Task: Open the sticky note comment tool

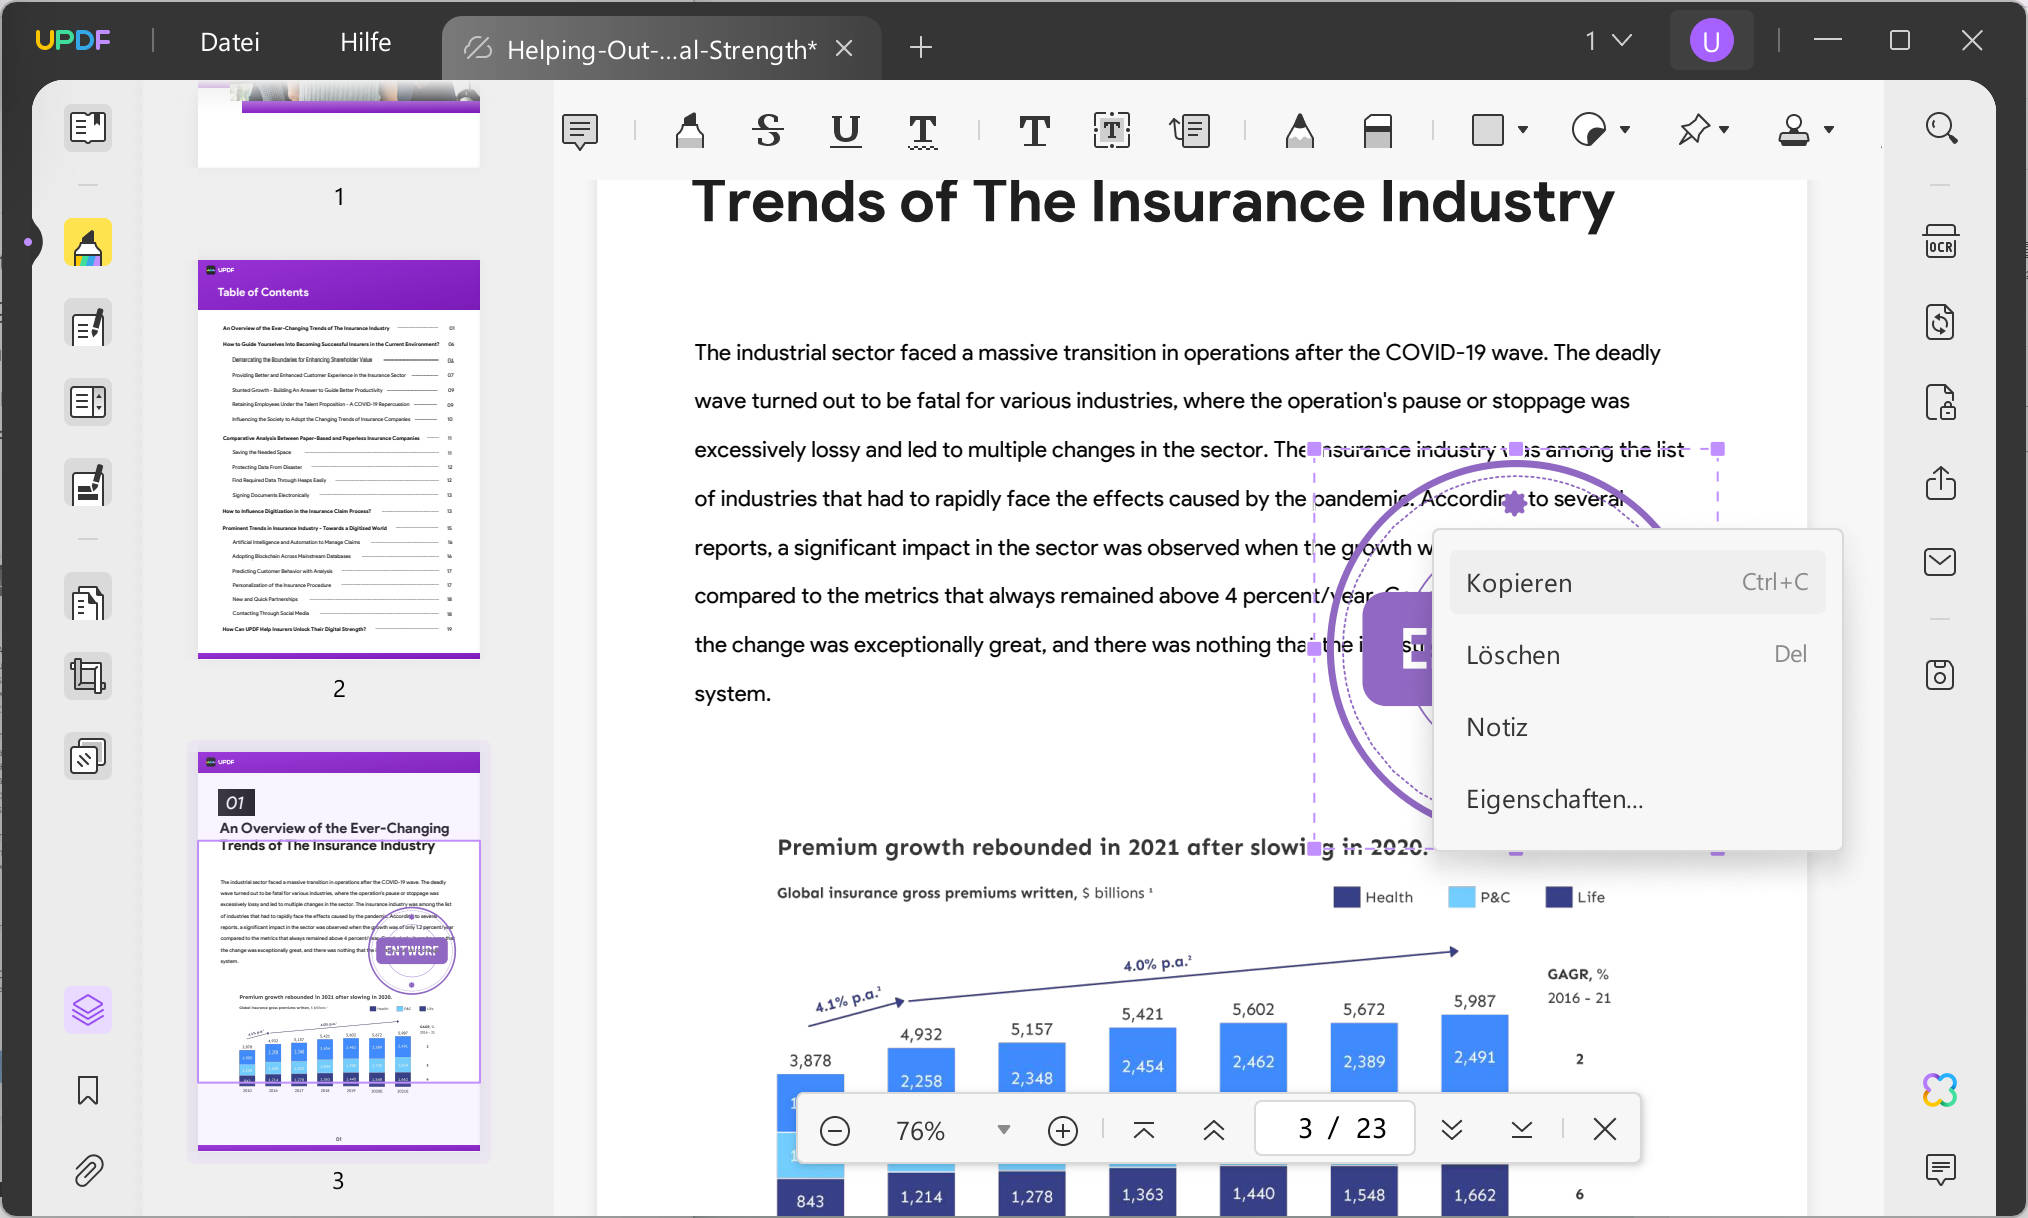Action: coord(580,130)
